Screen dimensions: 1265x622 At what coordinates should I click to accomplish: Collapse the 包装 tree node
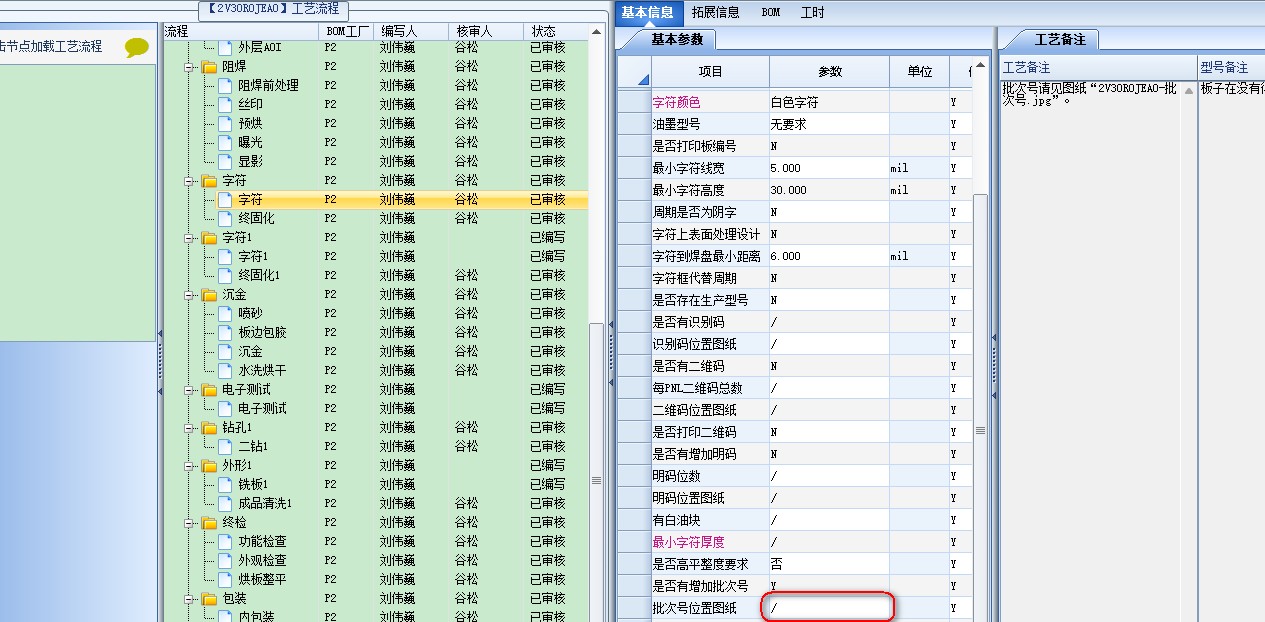tap(189, 599)
